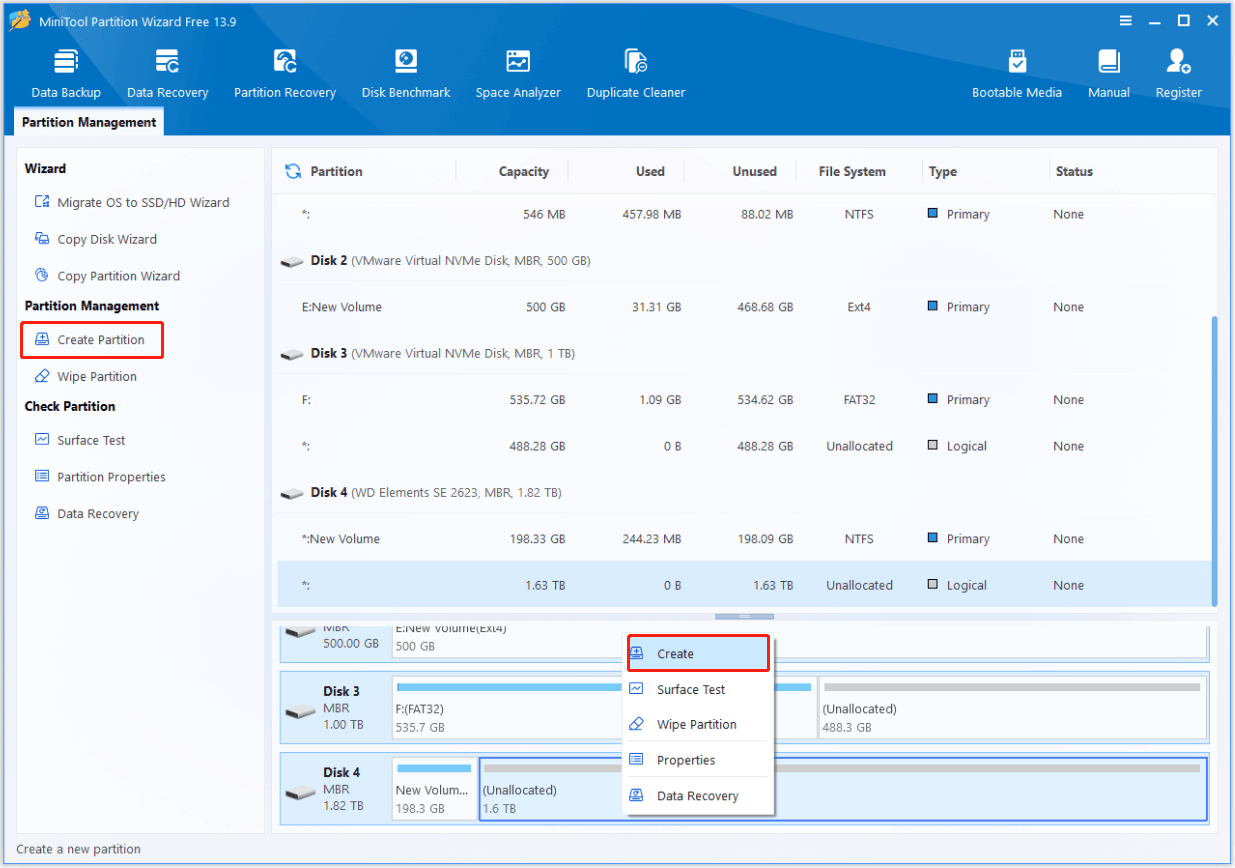Select the E:New Volume partition row

[744, 307]
